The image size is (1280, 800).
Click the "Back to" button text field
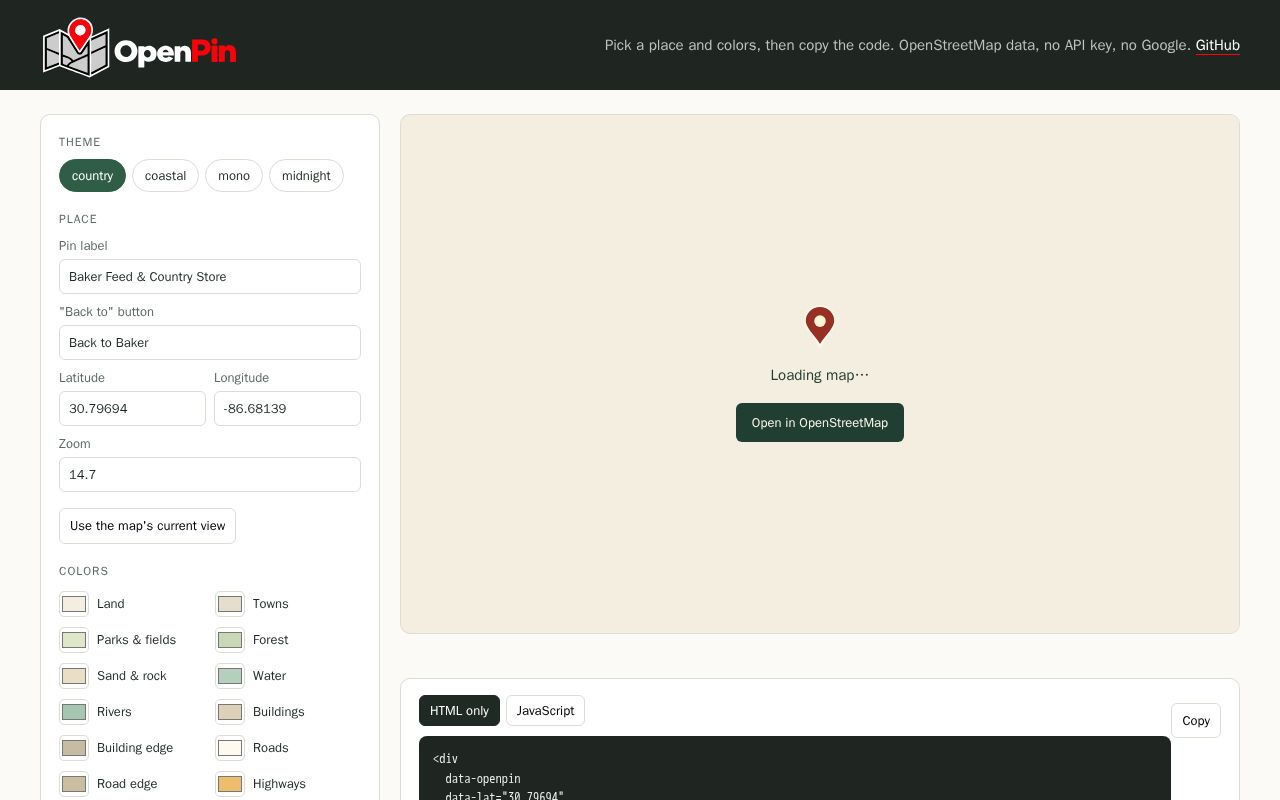pos(210,343)
